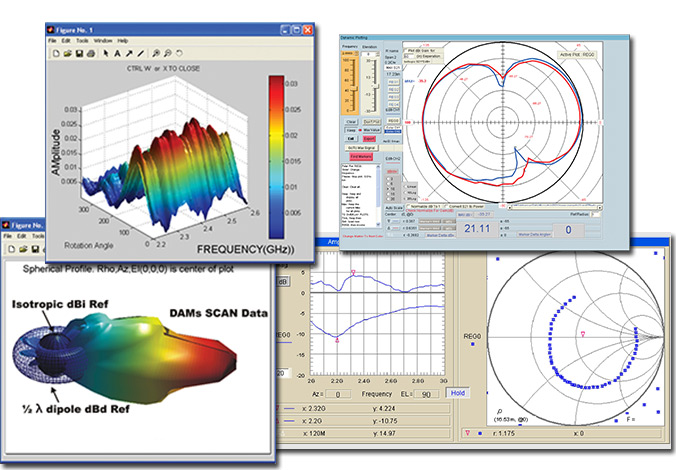Viewport: 676px width, 470px height.
Task: Open Tools menu in Figure No. 1
Action: 82,41
